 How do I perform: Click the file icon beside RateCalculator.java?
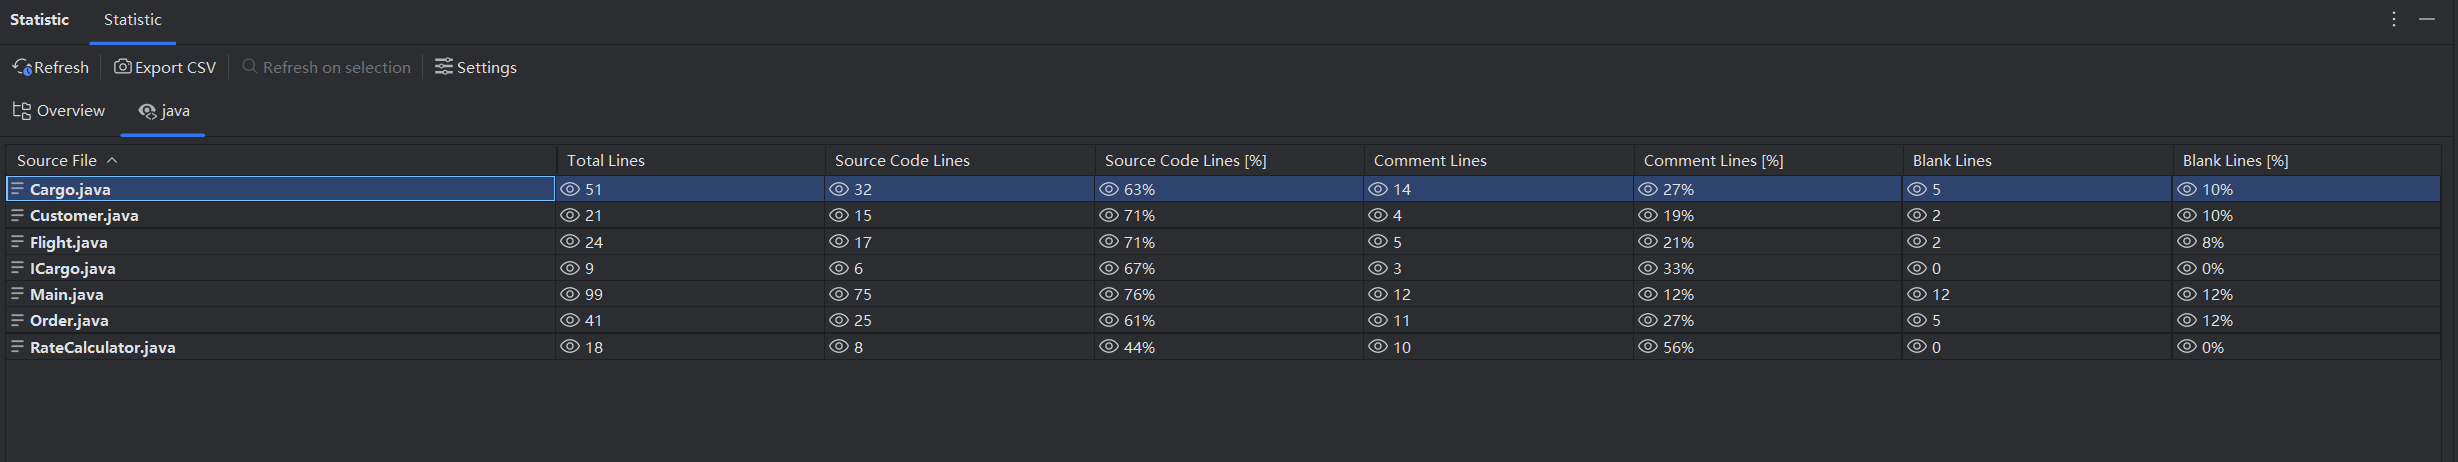pyautogui.click(x=17, y=347)
